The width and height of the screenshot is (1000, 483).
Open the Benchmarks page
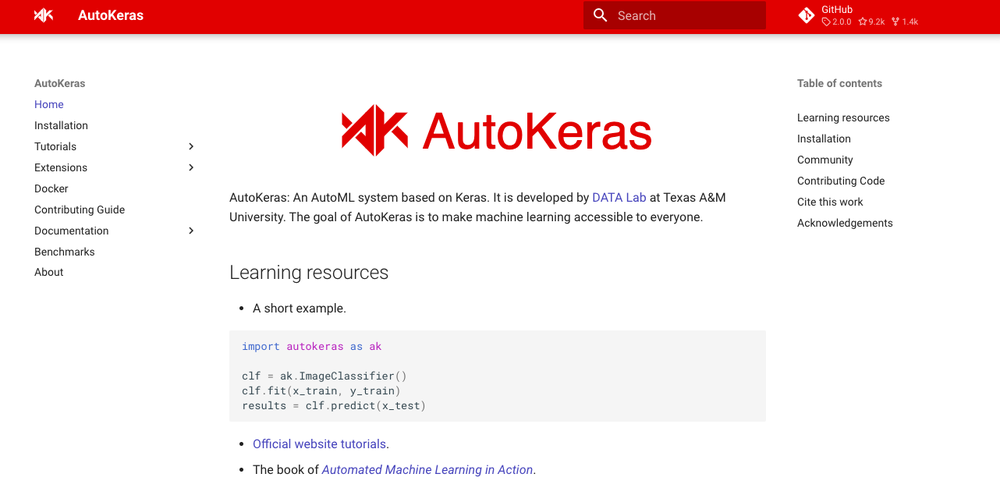pos(64,252)
